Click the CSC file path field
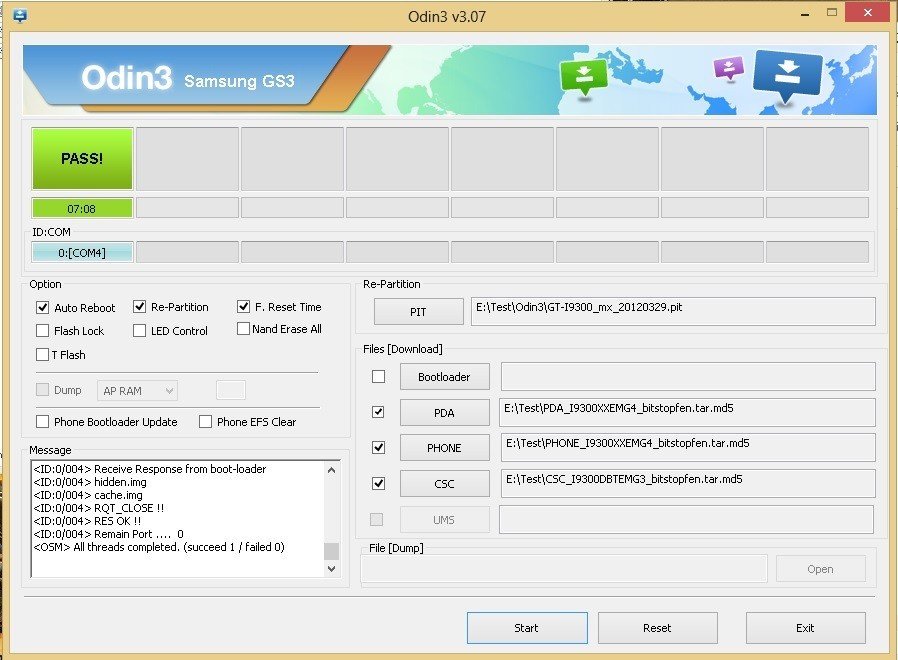Image resolution: width=898 pixels, height=660 pixels. 688,484
